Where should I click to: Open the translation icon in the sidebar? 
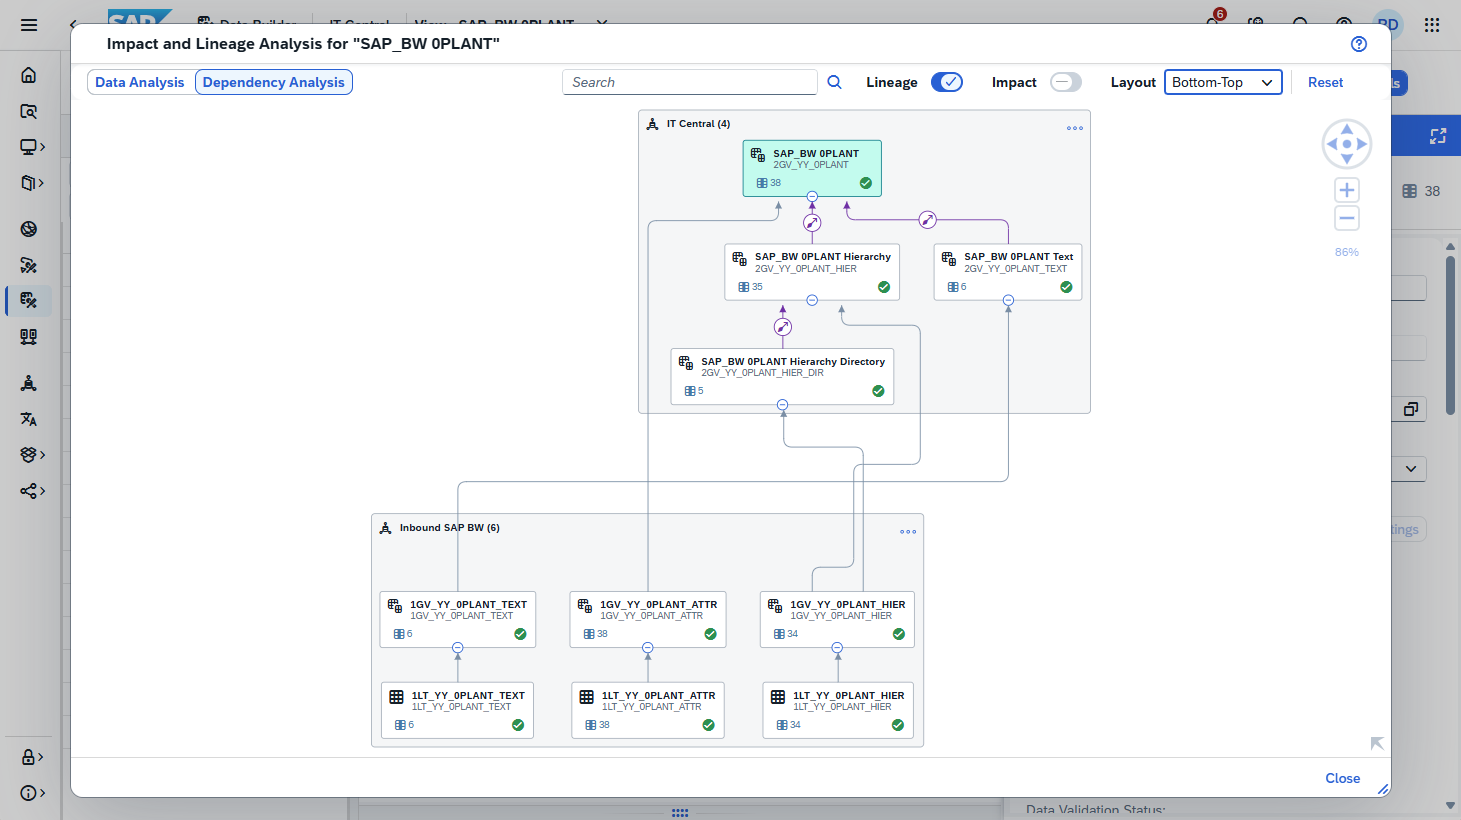(x=29, y=419)
